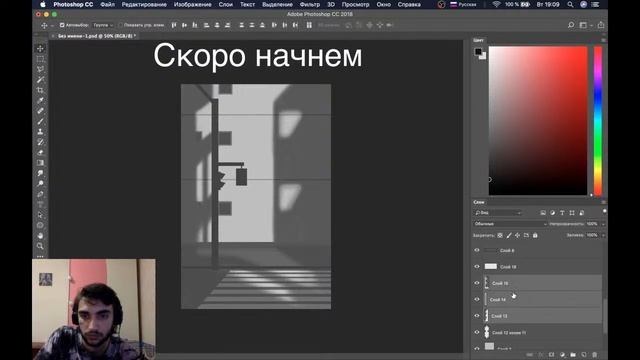Open the Слои menu
Screen dimensions: 640x360
[225, 4]
